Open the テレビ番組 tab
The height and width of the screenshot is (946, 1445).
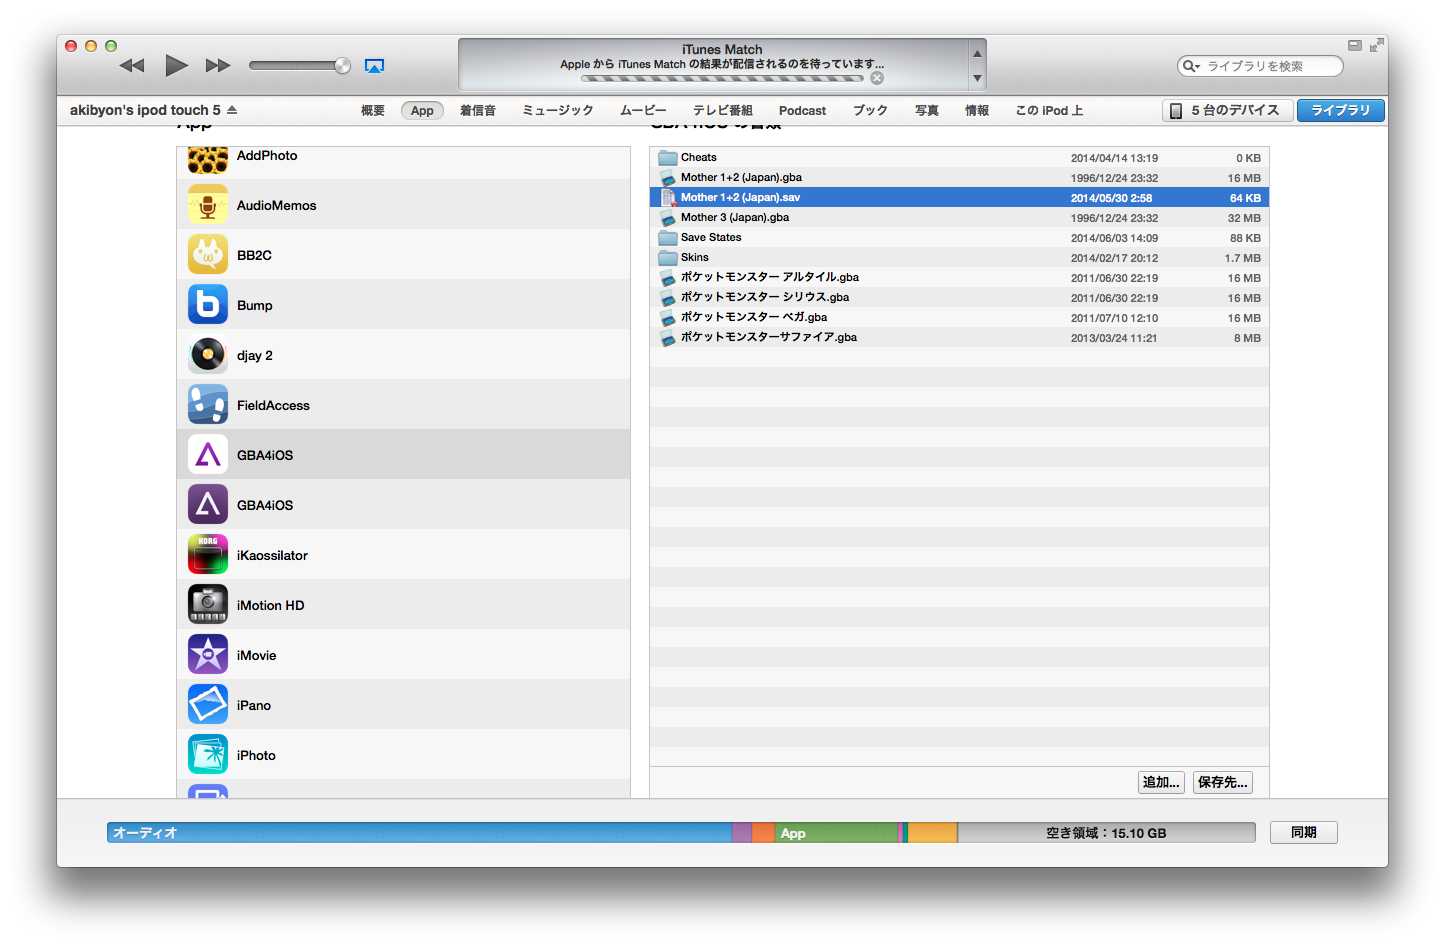[723, 111]
